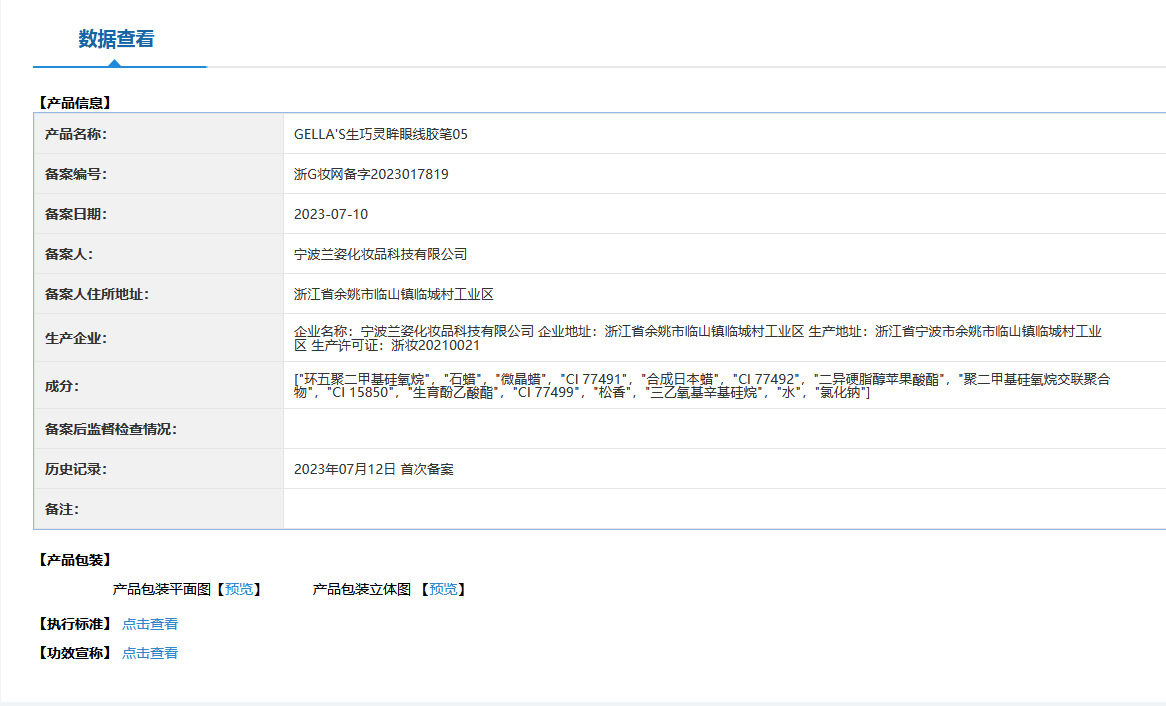Select filing number 浙G妆网备字2023017819
The width and height of the screenshot is (1166, 706).
[x=371, y=174]
